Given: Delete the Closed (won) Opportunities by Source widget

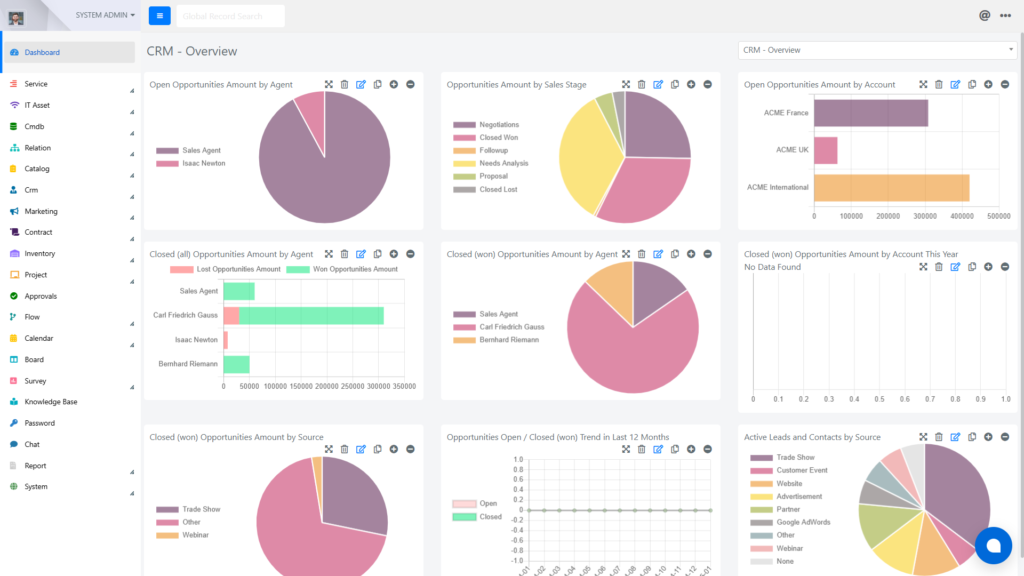Looking at the screenshot, I should [x=345, y=449].
